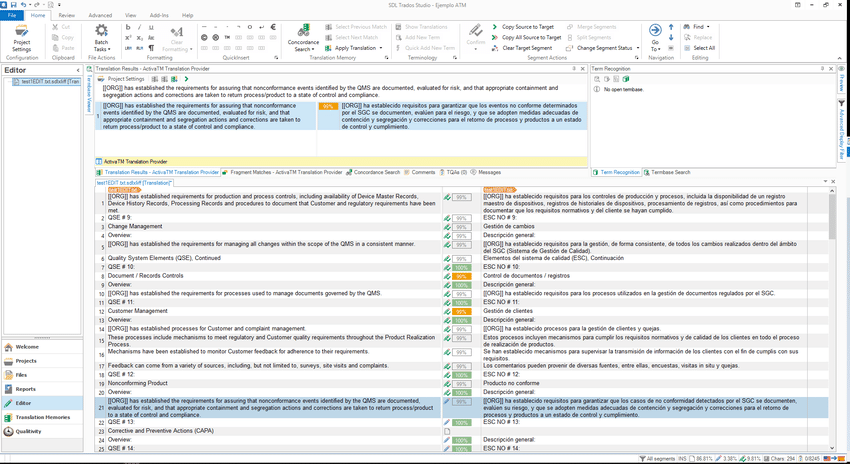Click the Concordance Search binoculars icon
Viewport: 850px width, 464px height.
click(304, 30)
